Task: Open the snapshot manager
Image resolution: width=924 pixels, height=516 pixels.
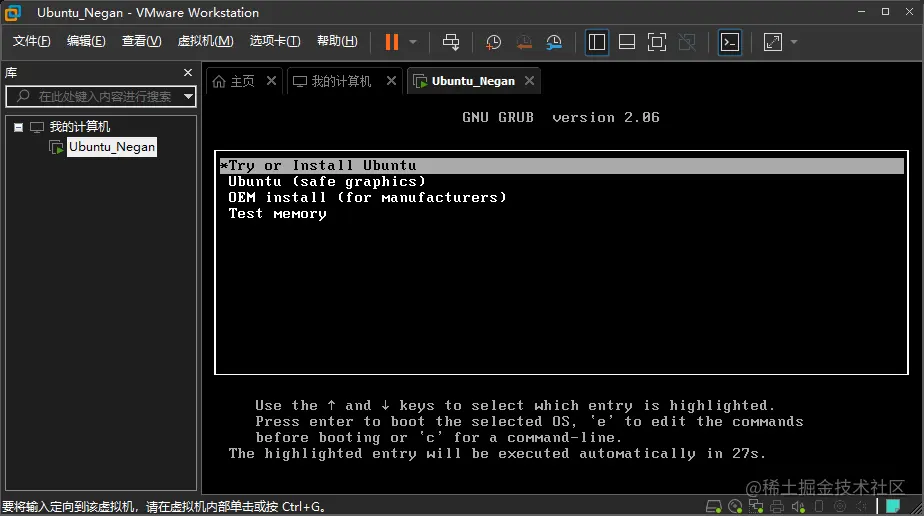Action: coord(554,42)
